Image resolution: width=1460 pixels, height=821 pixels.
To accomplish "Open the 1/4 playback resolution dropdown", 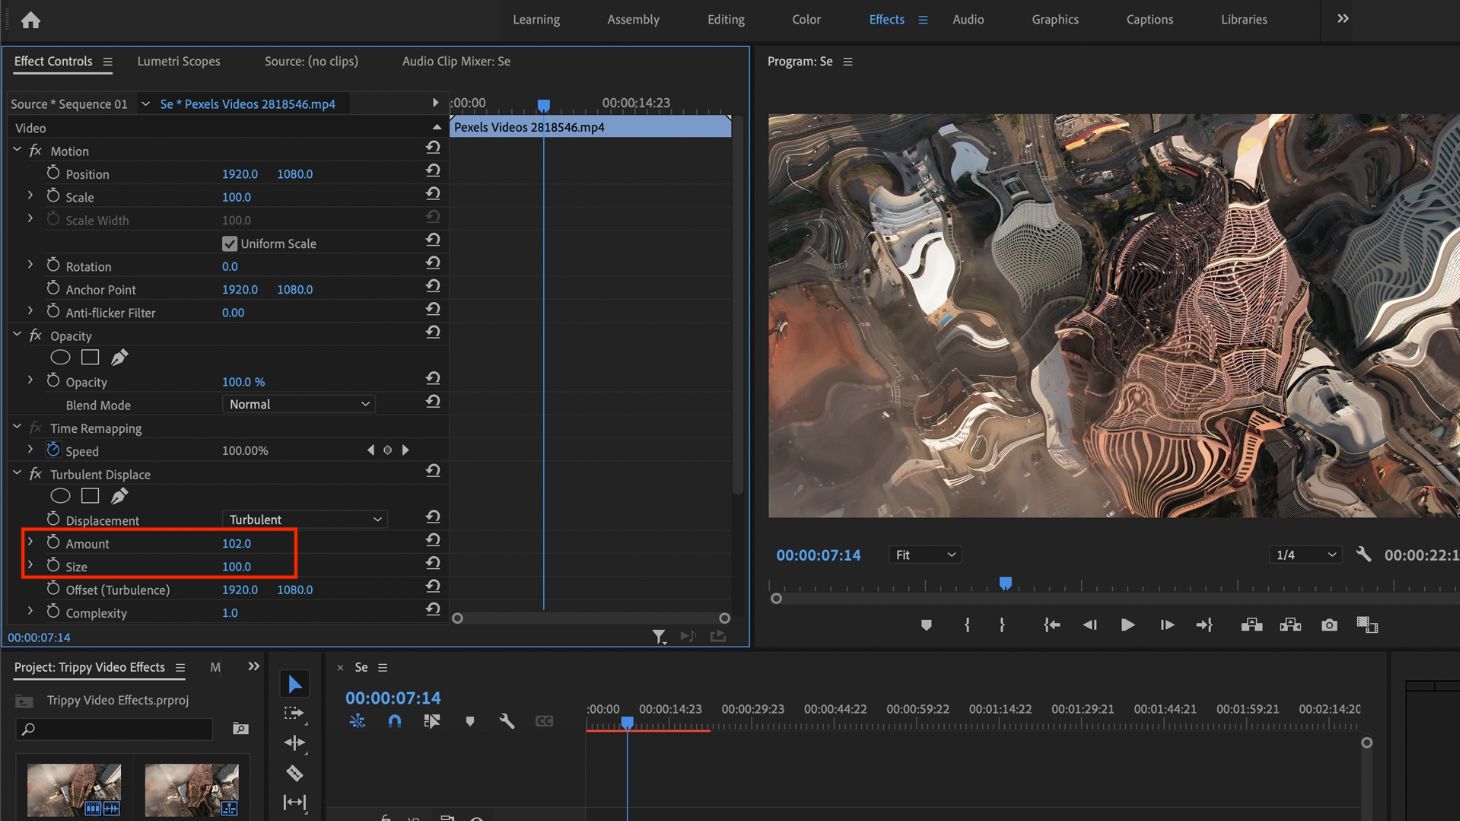I will click(x=1305, y=554).
